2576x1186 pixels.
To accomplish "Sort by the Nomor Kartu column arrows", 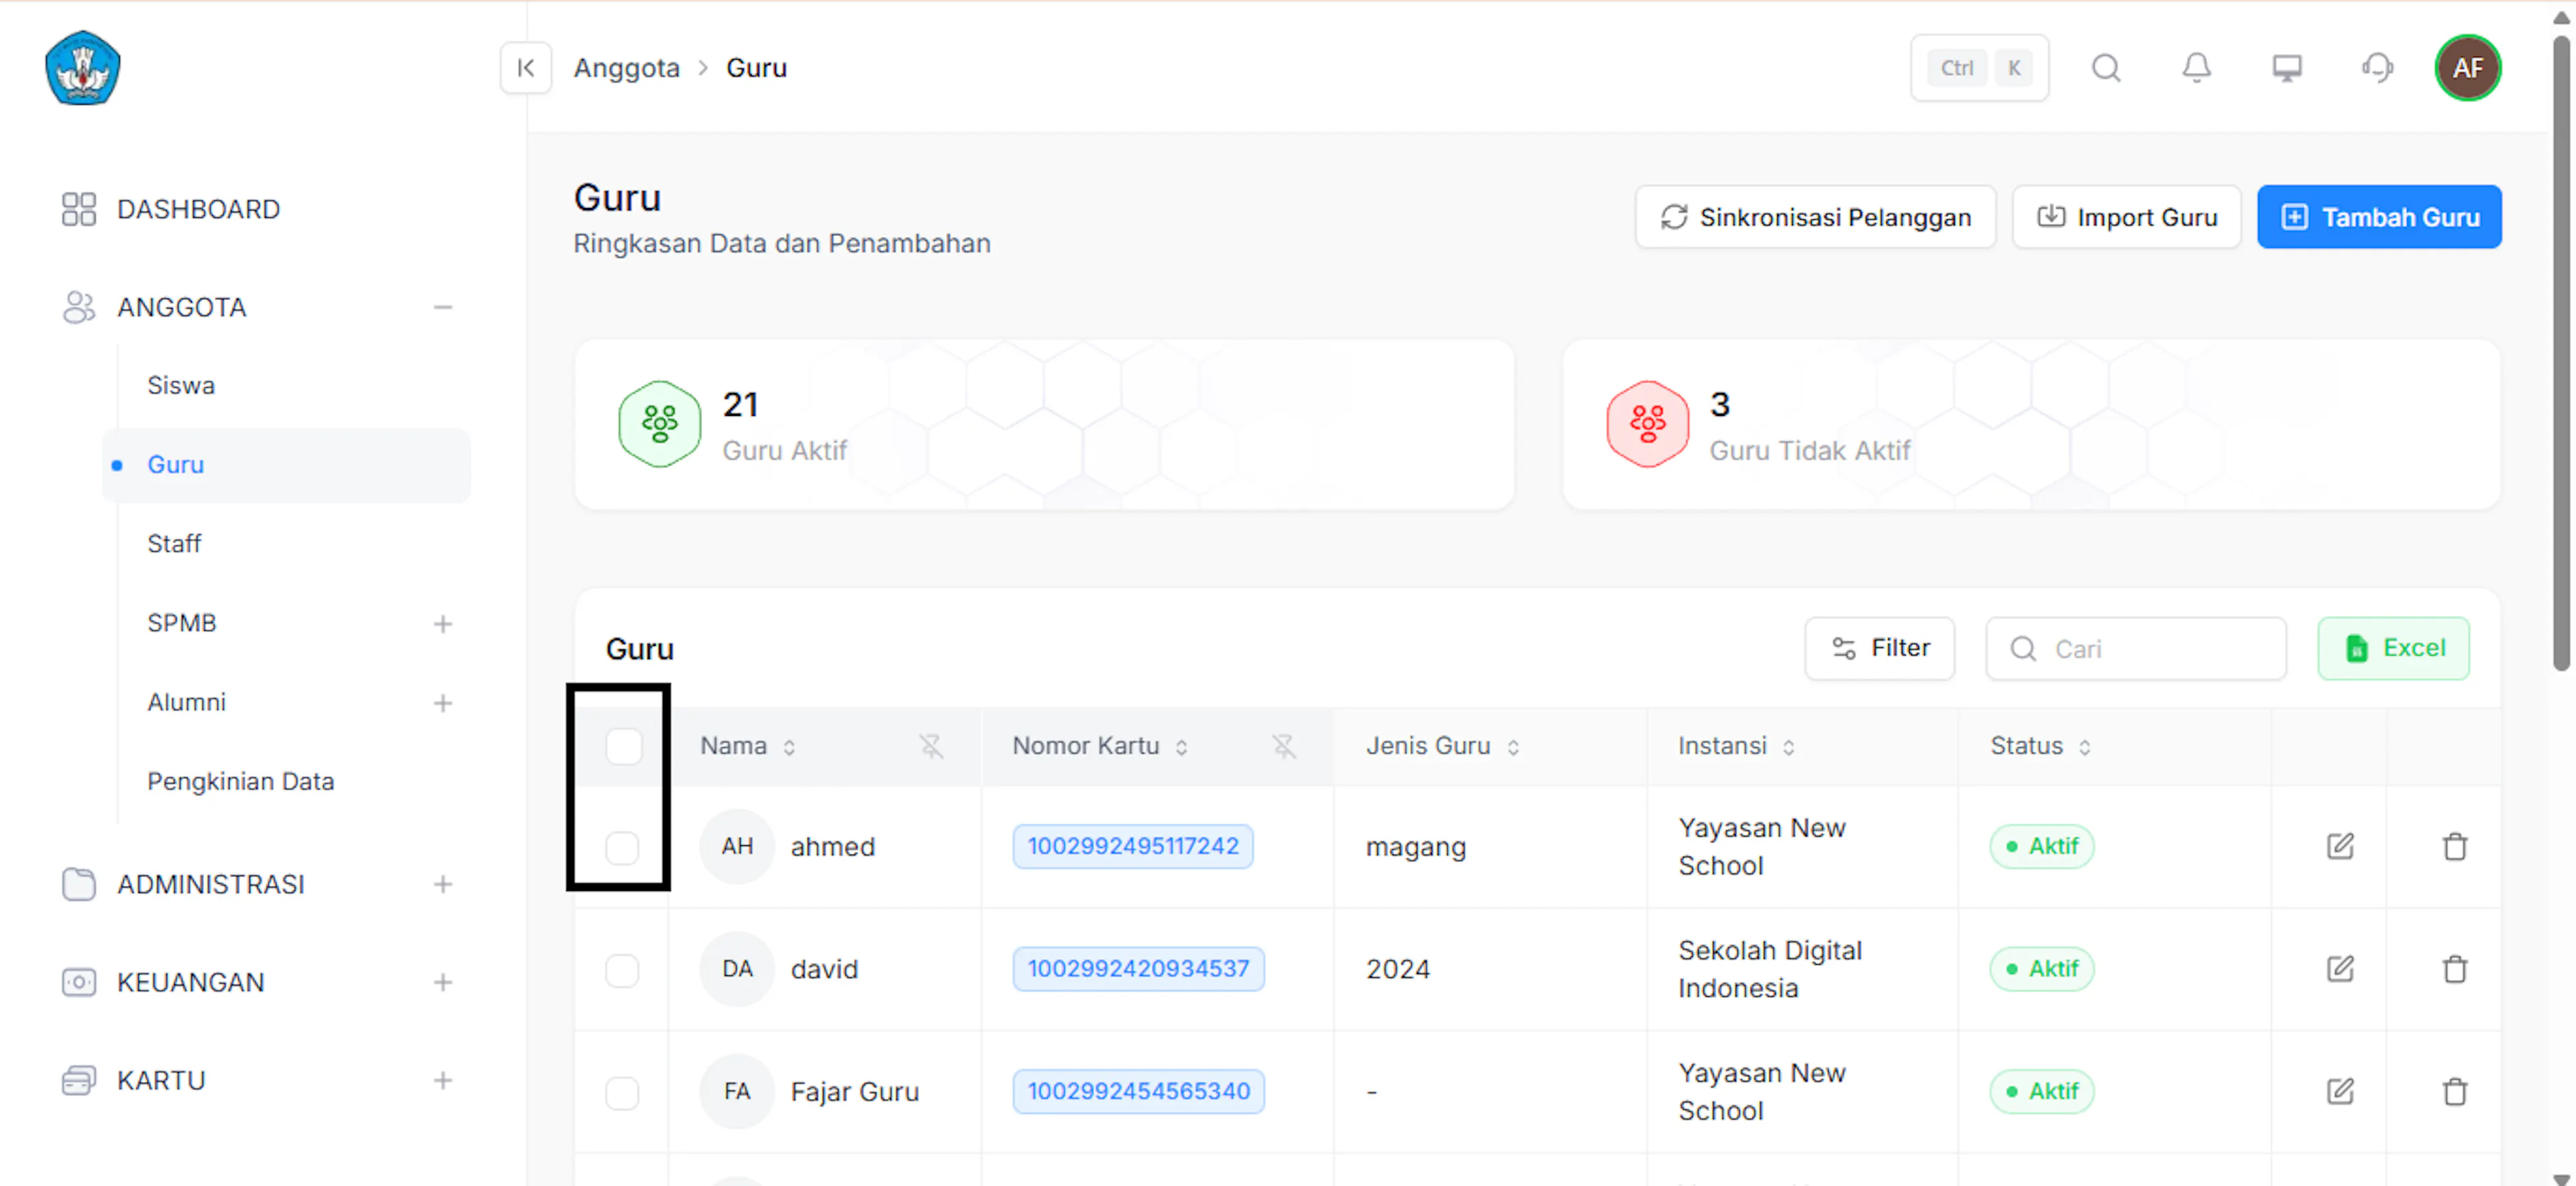I will tap(1181, 747).
